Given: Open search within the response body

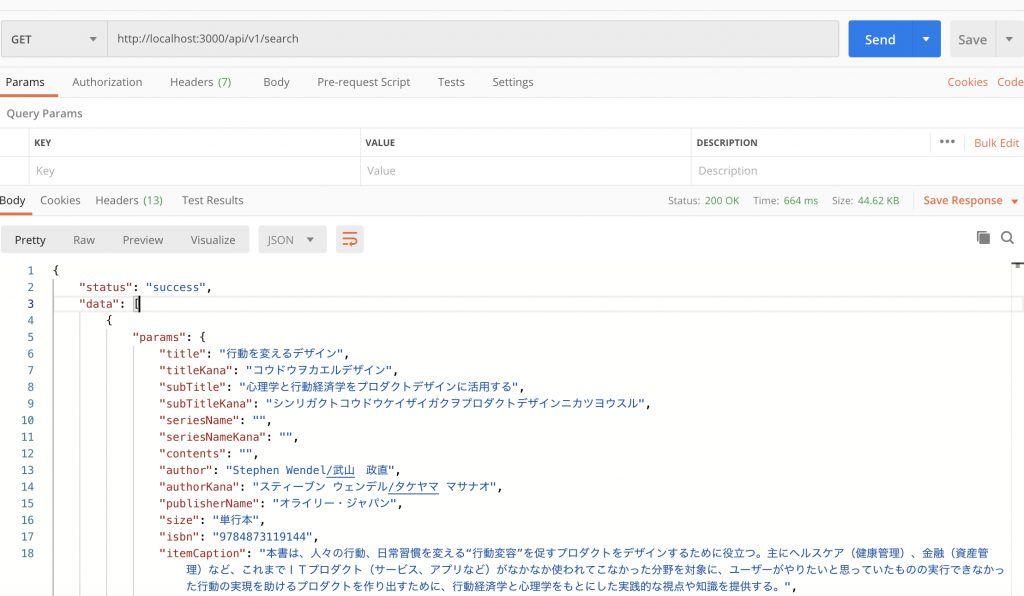Looking at the screenshot, I should point(1007,238).
